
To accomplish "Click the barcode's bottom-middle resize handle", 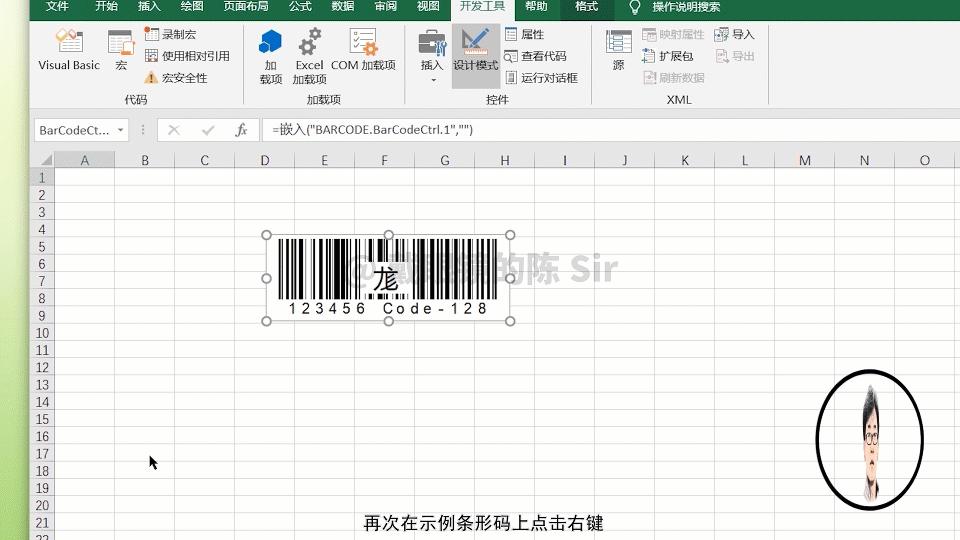I will tap(389, 321).
